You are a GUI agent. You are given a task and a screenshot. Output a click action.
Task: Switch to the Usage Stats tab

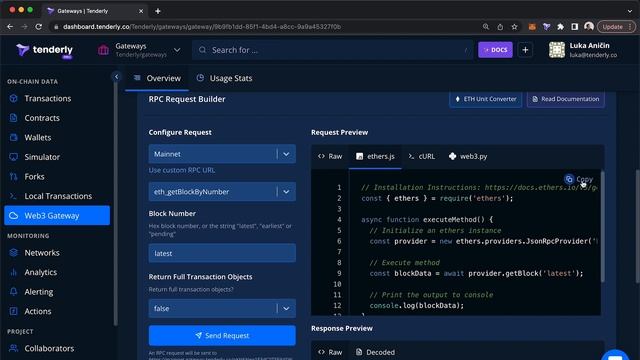[x=224, y=78]
